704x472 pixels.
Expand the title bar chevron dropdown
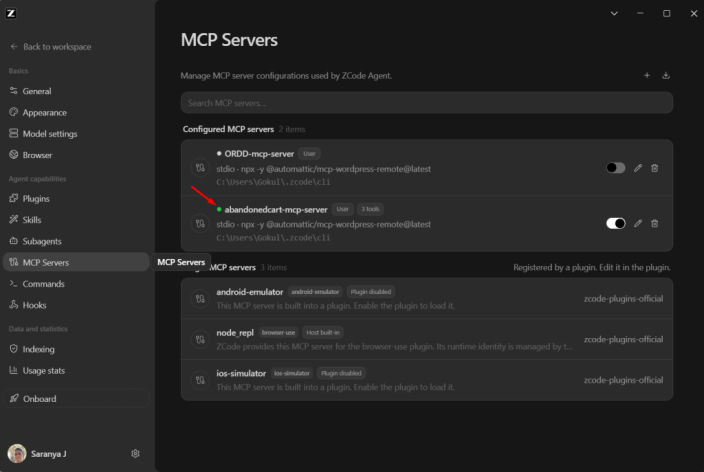(614, 13)
